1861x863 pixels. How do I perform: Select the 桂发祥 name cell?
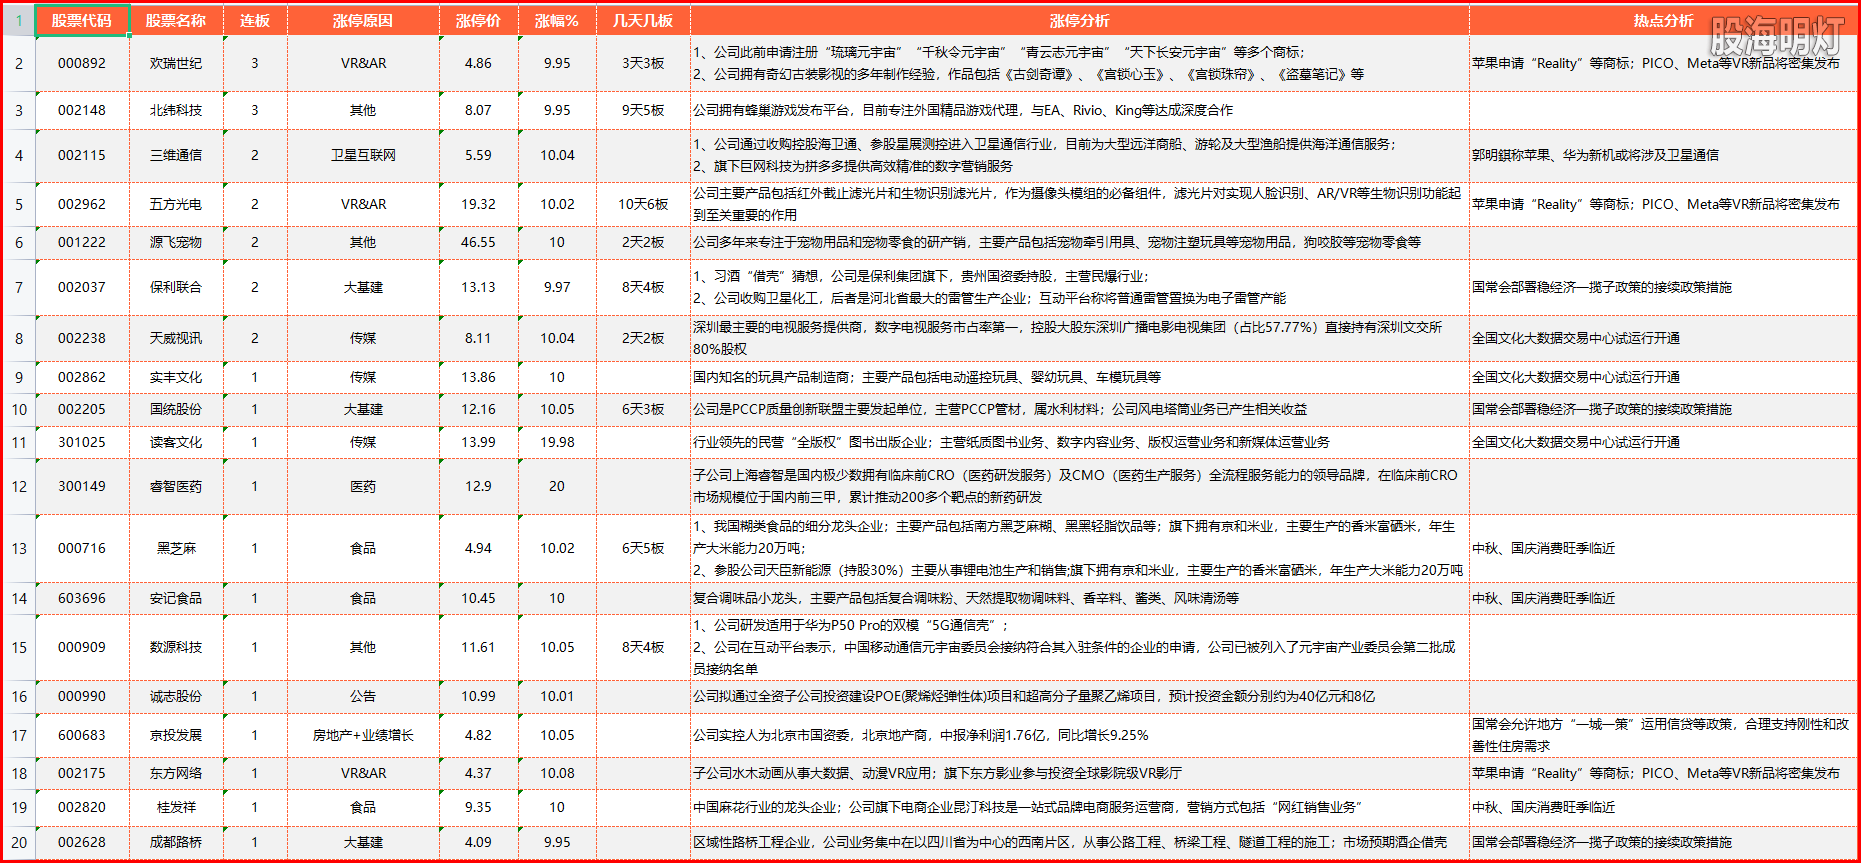(176, 807)
